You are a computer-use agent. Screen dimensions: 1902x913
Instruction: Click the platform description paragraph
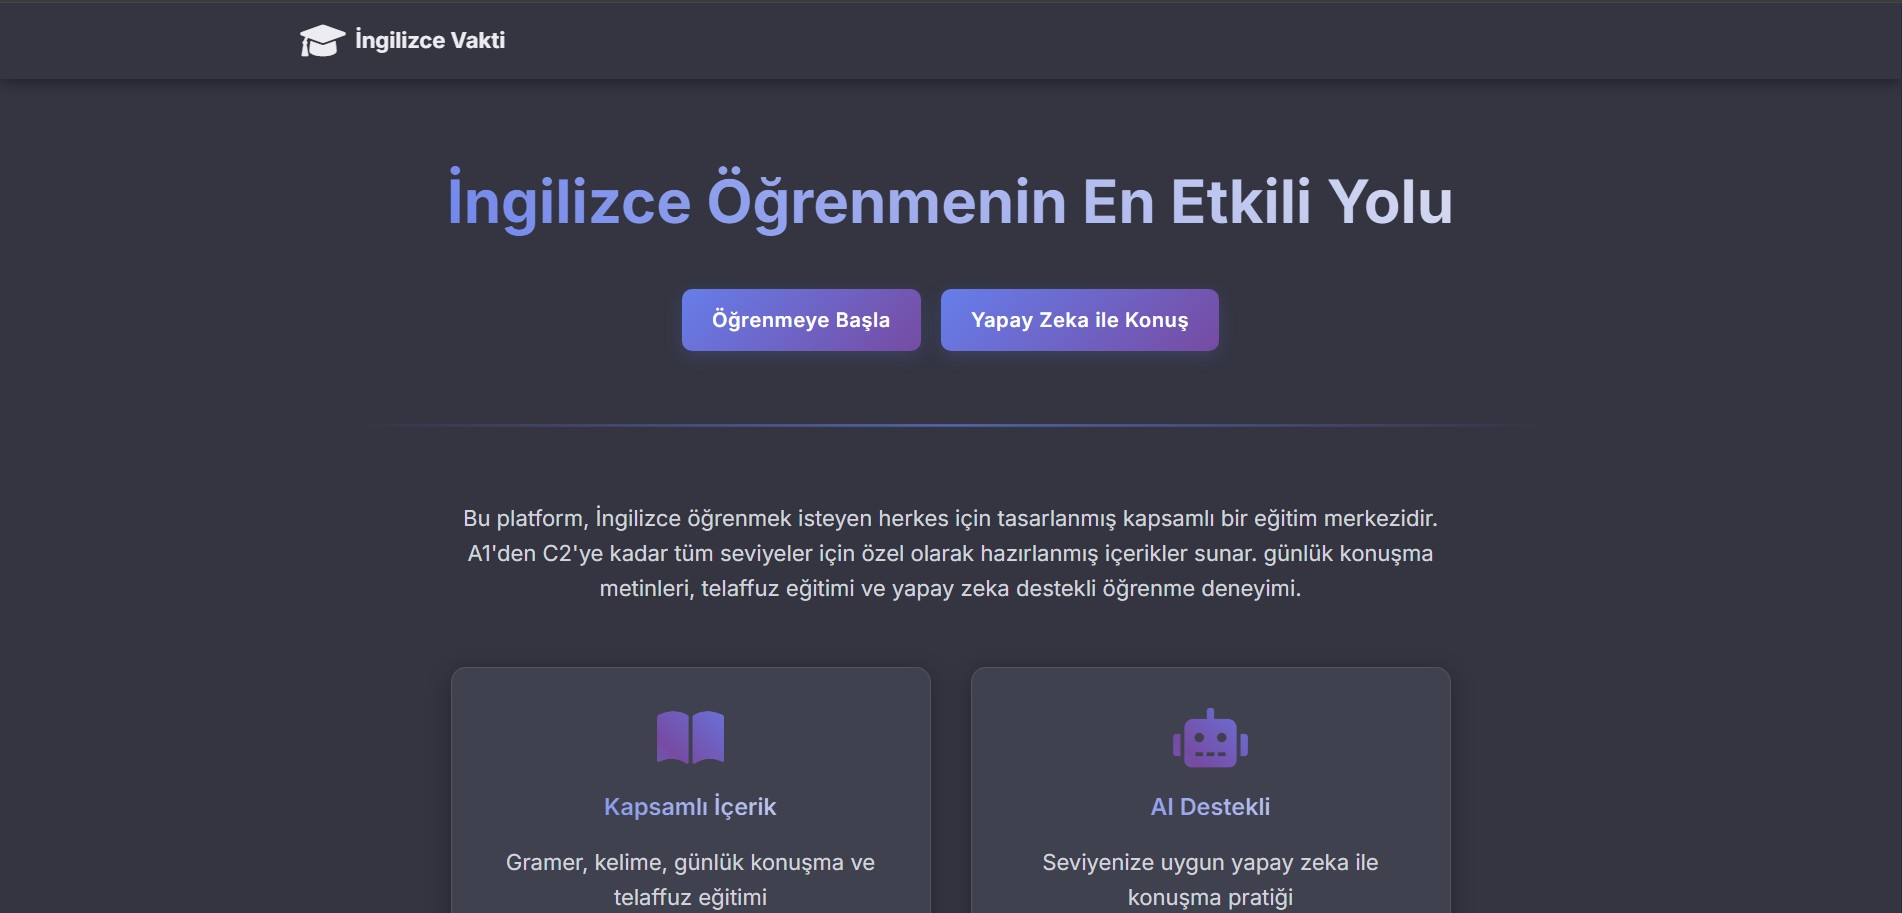click(x=949, y=553)
